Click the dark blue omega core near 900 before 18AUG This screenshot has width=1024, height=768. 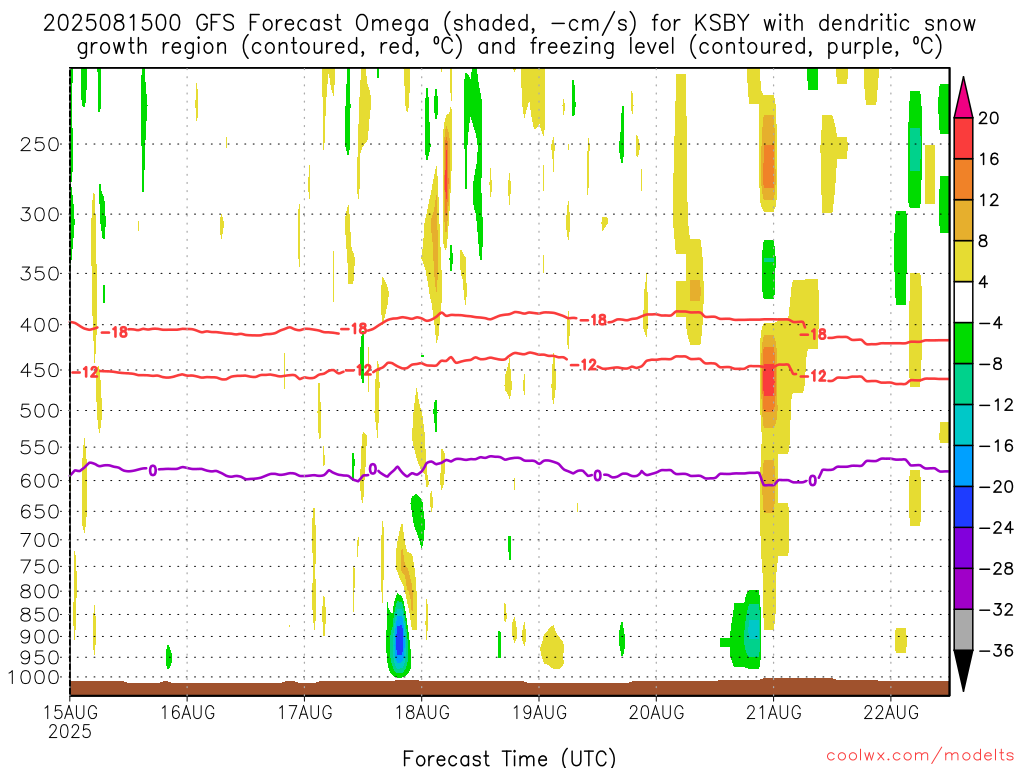click(399, 639)
